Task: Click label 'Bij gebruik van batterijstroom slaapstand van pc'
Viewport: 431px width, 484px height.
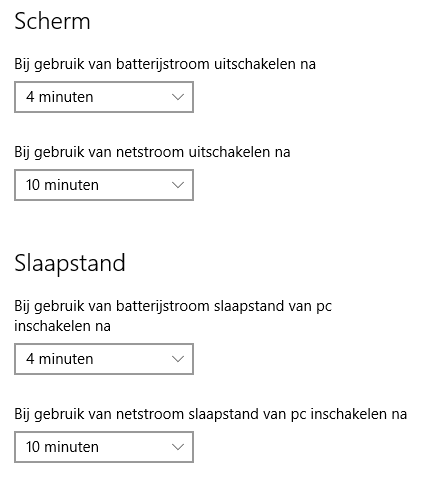Action: 173,306
